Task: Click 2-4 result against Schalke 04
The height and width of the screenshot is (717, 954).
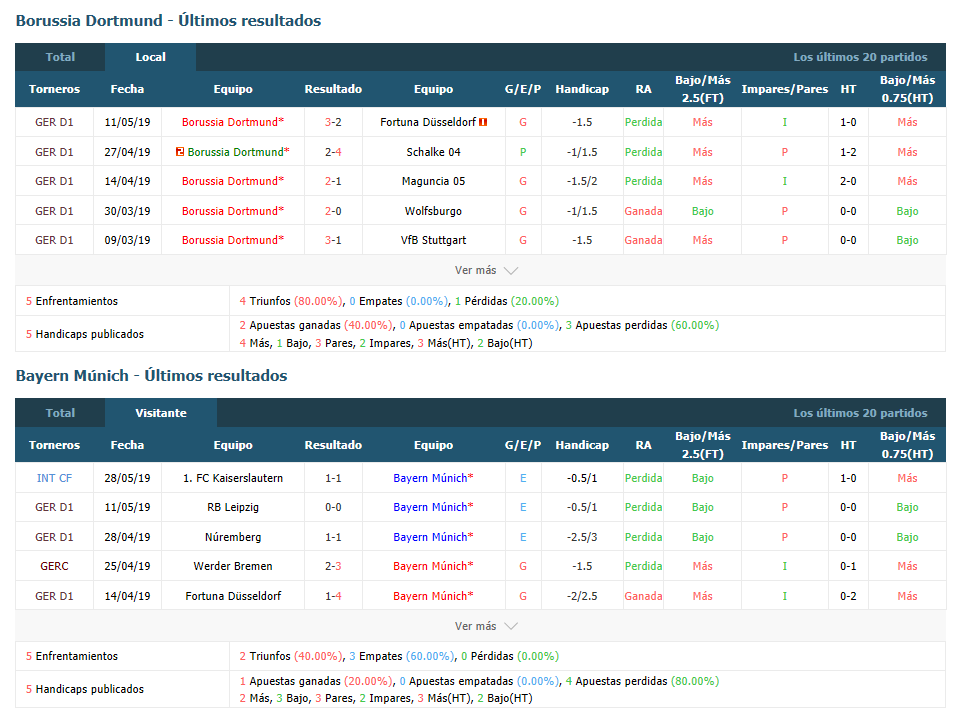Action: click(333, 152)
